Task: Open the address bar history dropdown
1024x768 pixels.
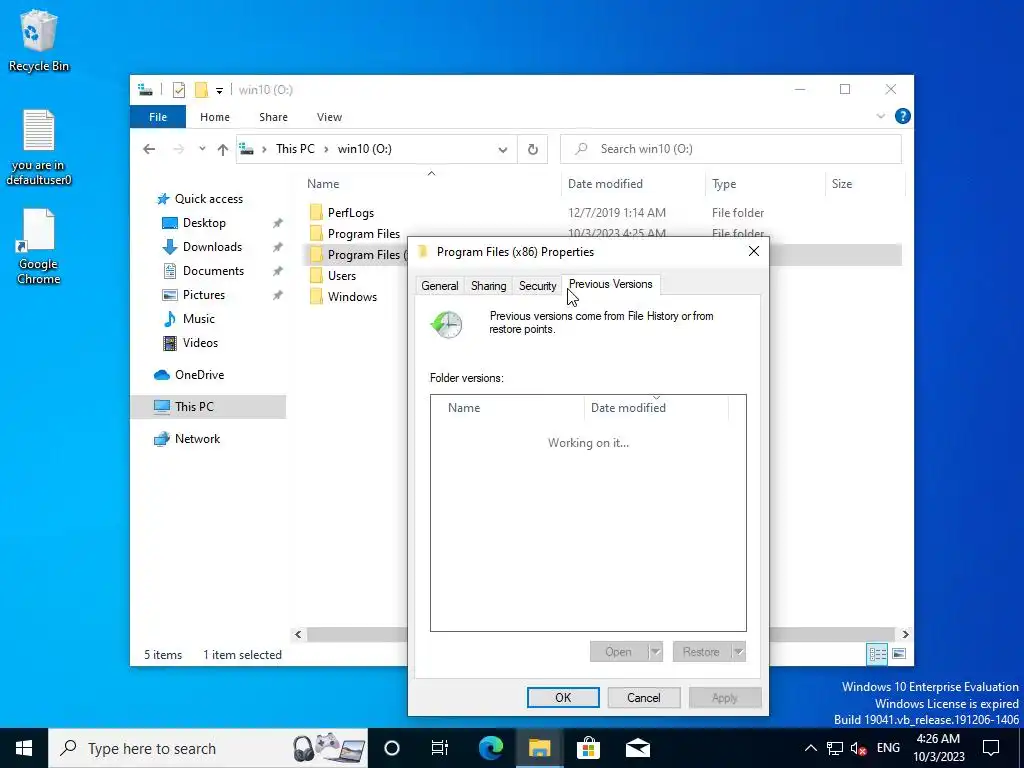Action: [x=503, y=150]
